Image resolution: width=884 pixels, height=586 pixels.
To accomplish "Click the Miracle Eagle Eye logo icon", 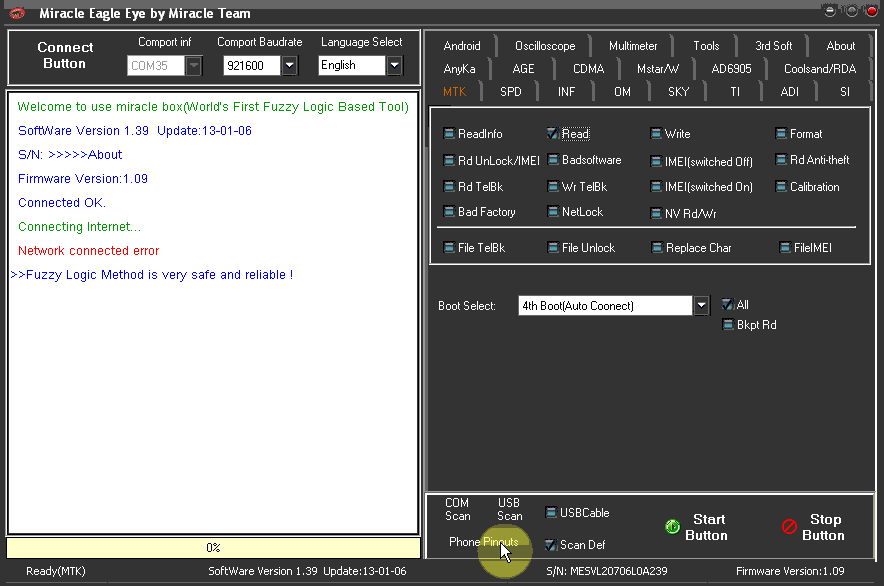I will click(17, 13).
